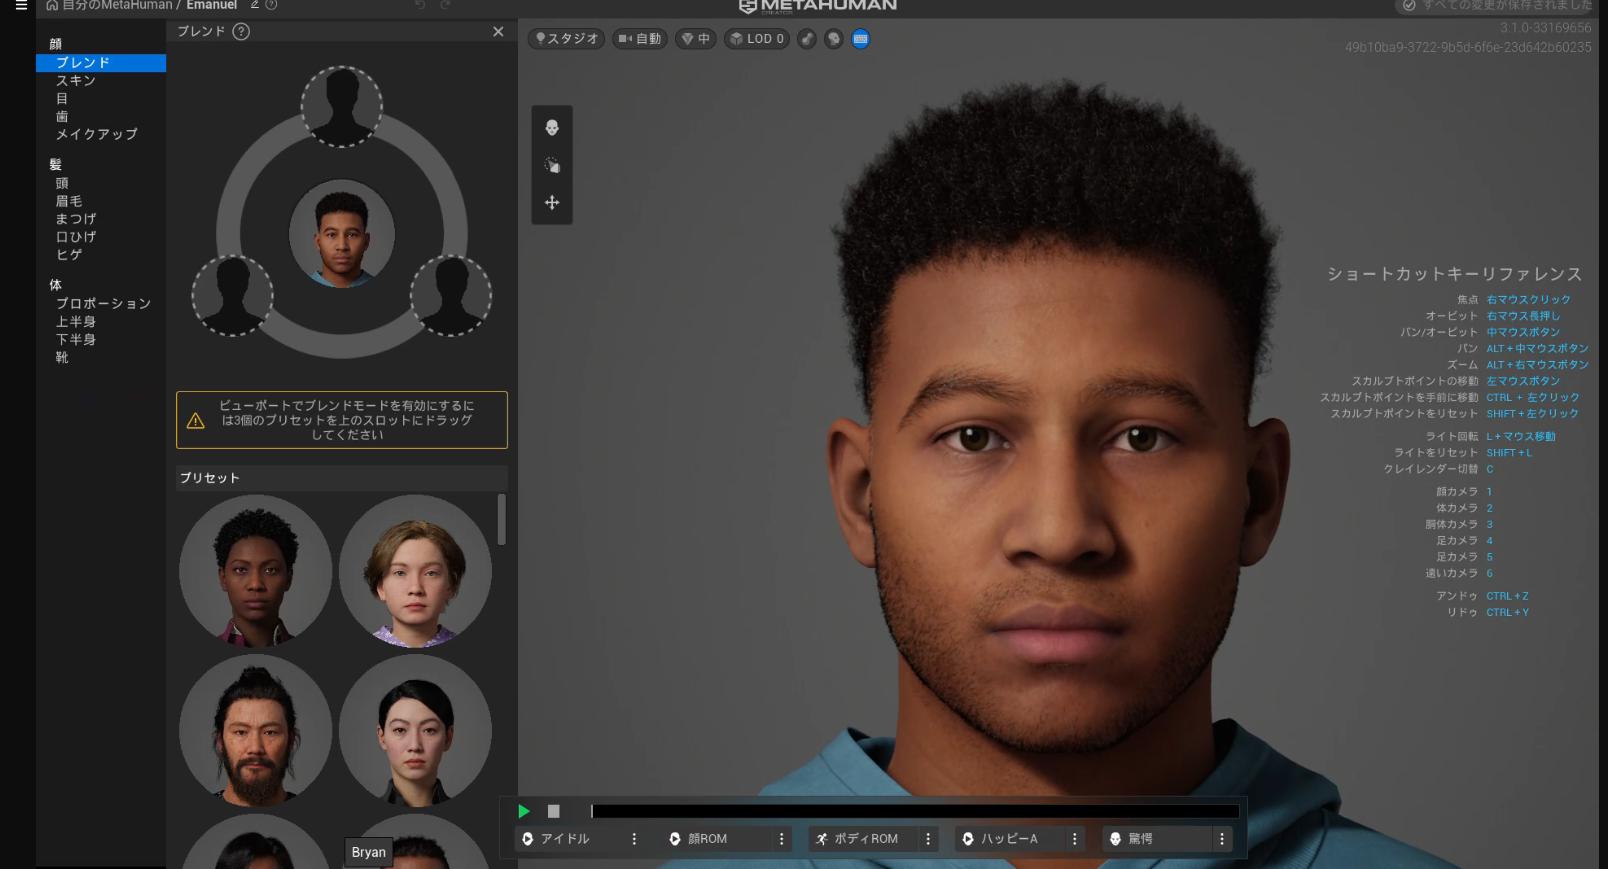Open the スタジオ lighting dropdown

tap(566, 39)
